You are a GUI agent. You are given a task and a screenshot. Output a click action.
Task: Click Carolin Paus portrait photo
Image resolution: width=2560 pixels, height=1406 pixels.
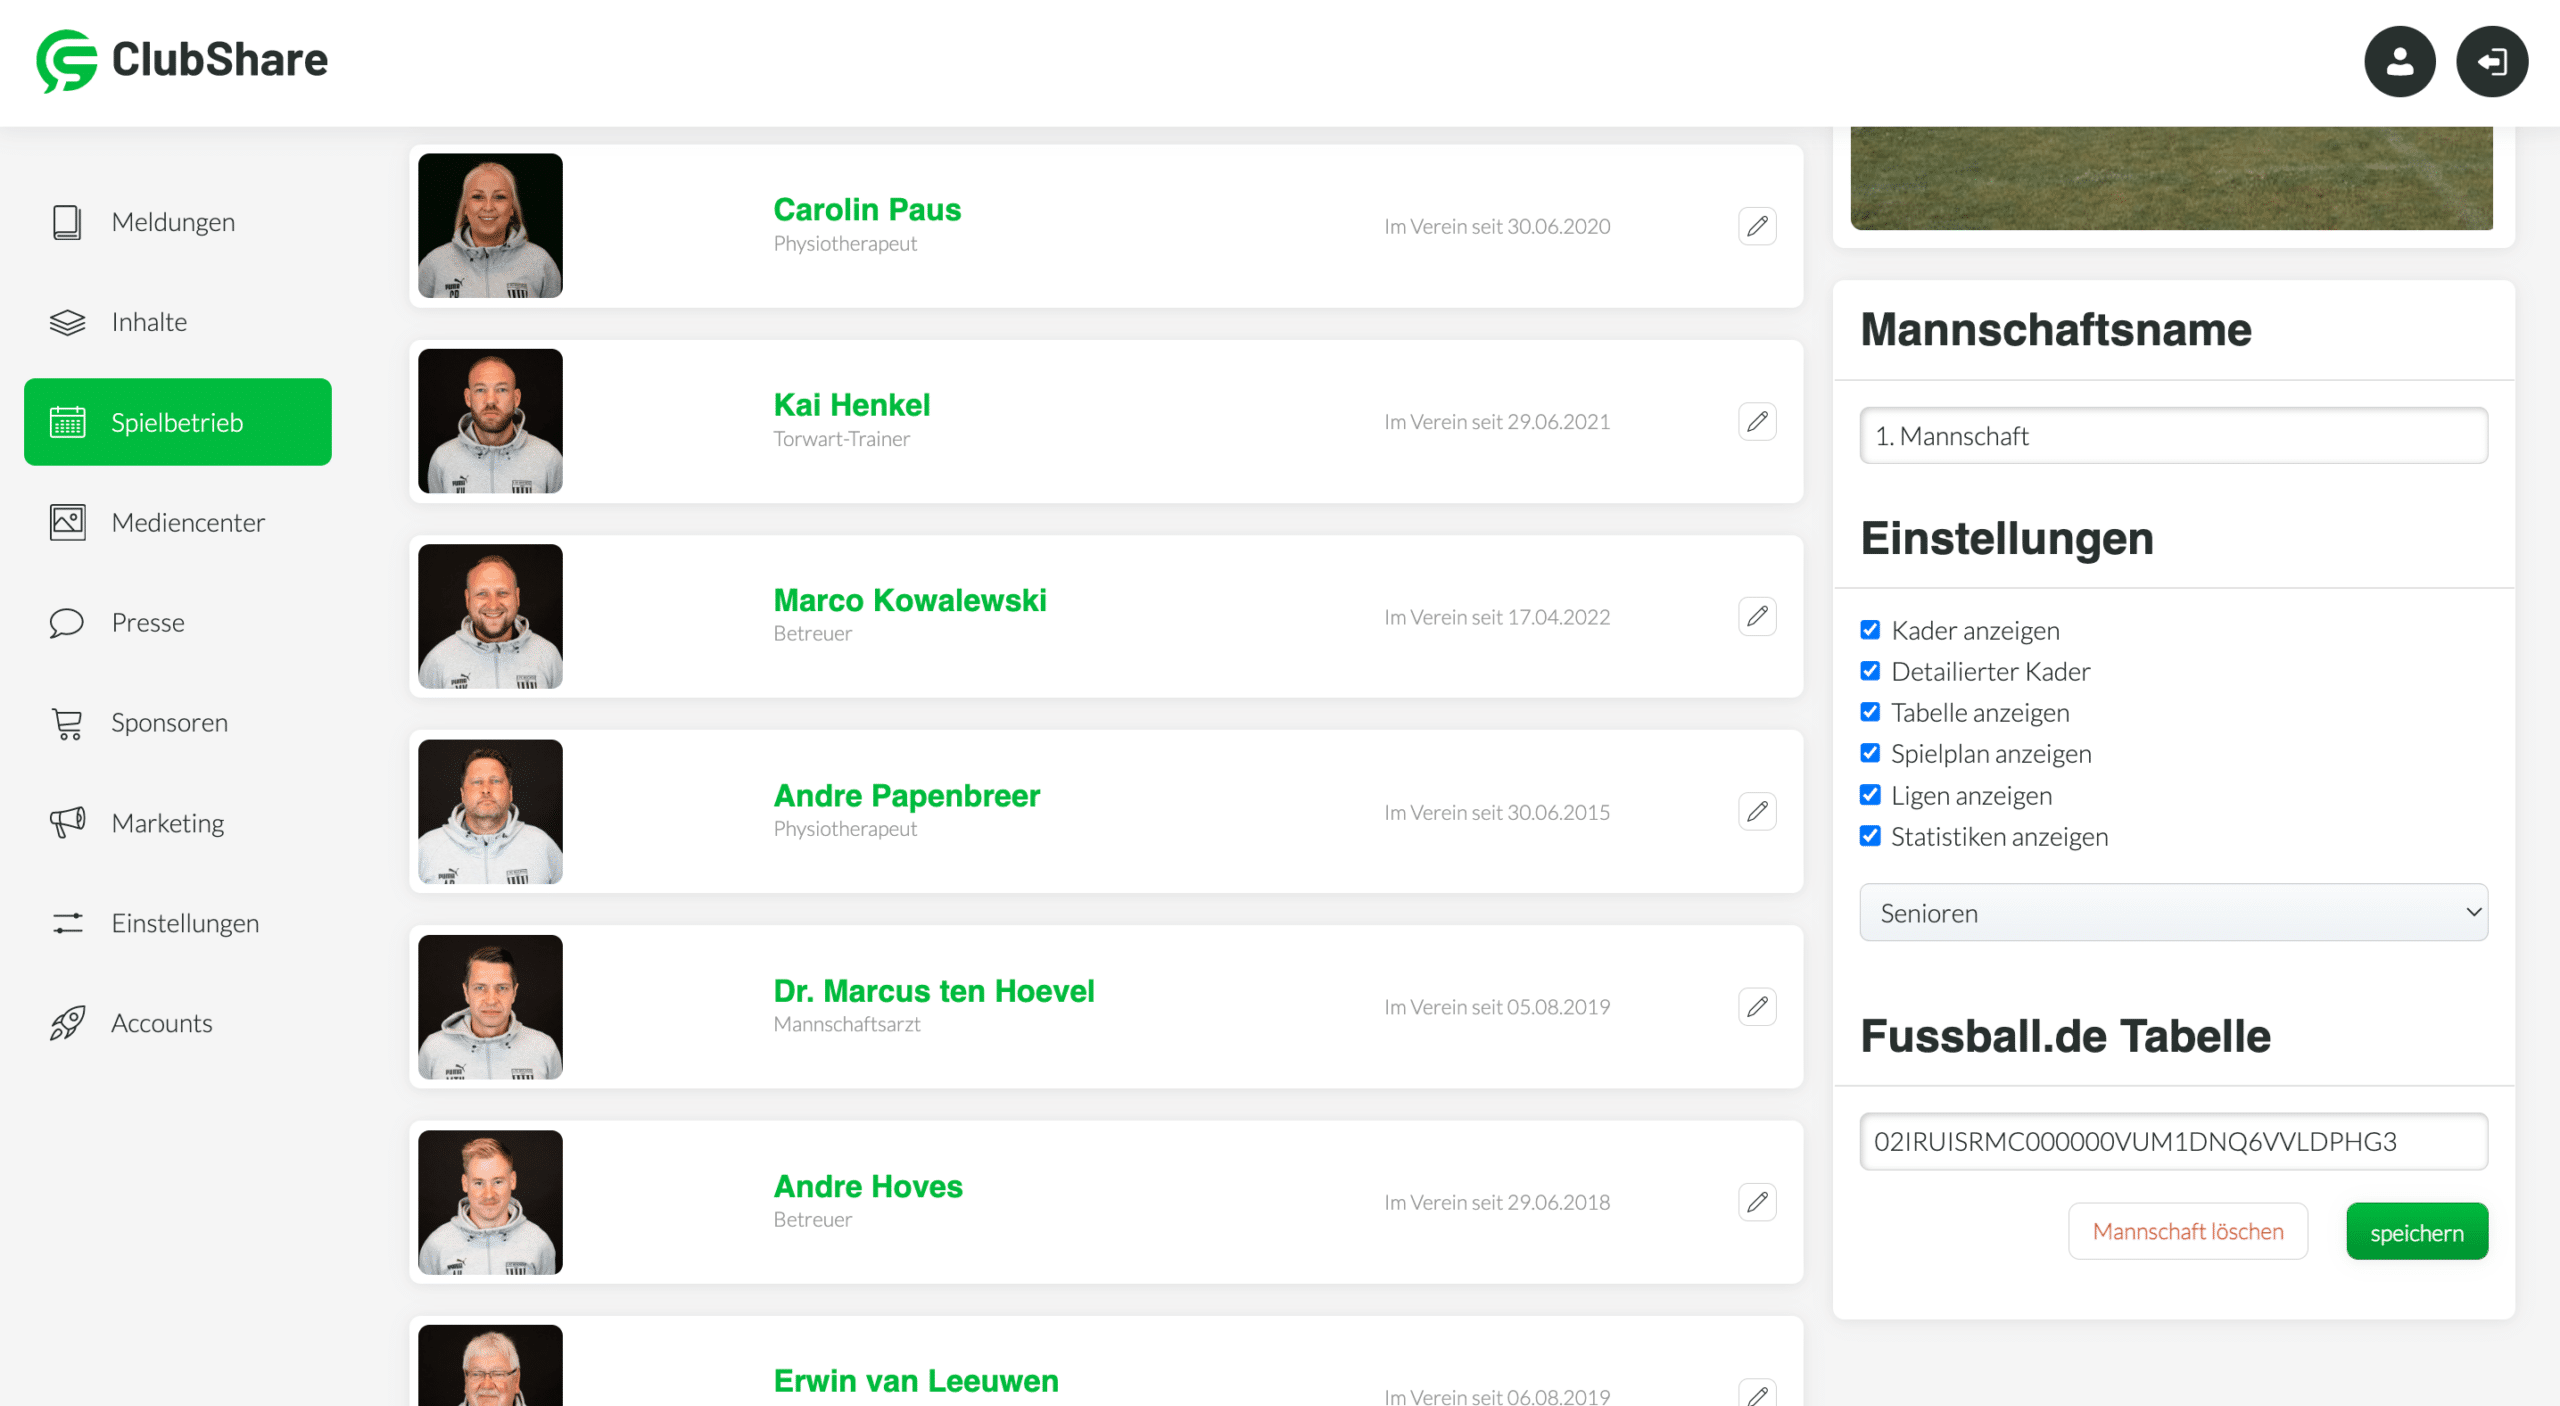point(490,226)
